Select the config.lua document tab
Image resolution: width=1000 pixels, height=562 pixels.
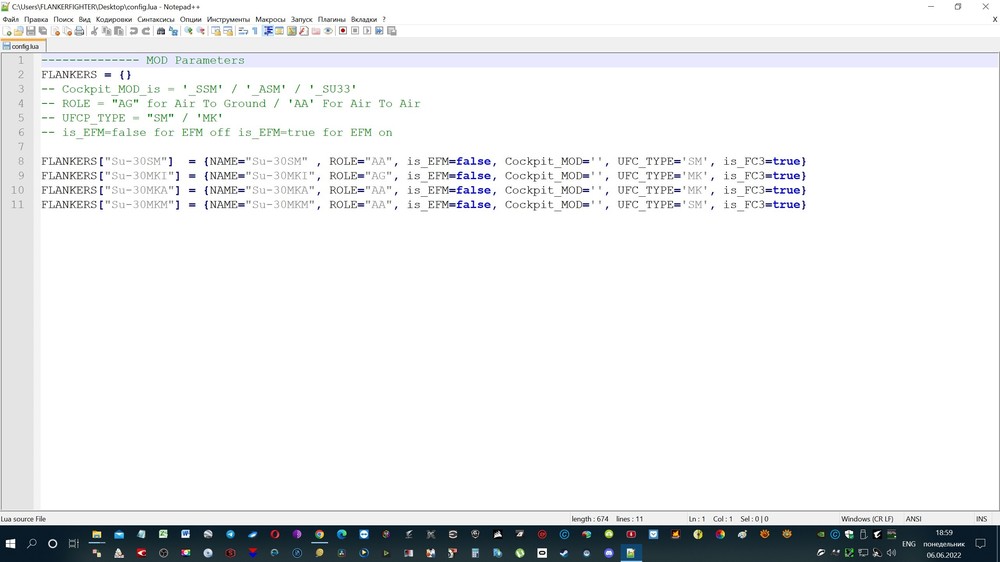pos(22,46)
